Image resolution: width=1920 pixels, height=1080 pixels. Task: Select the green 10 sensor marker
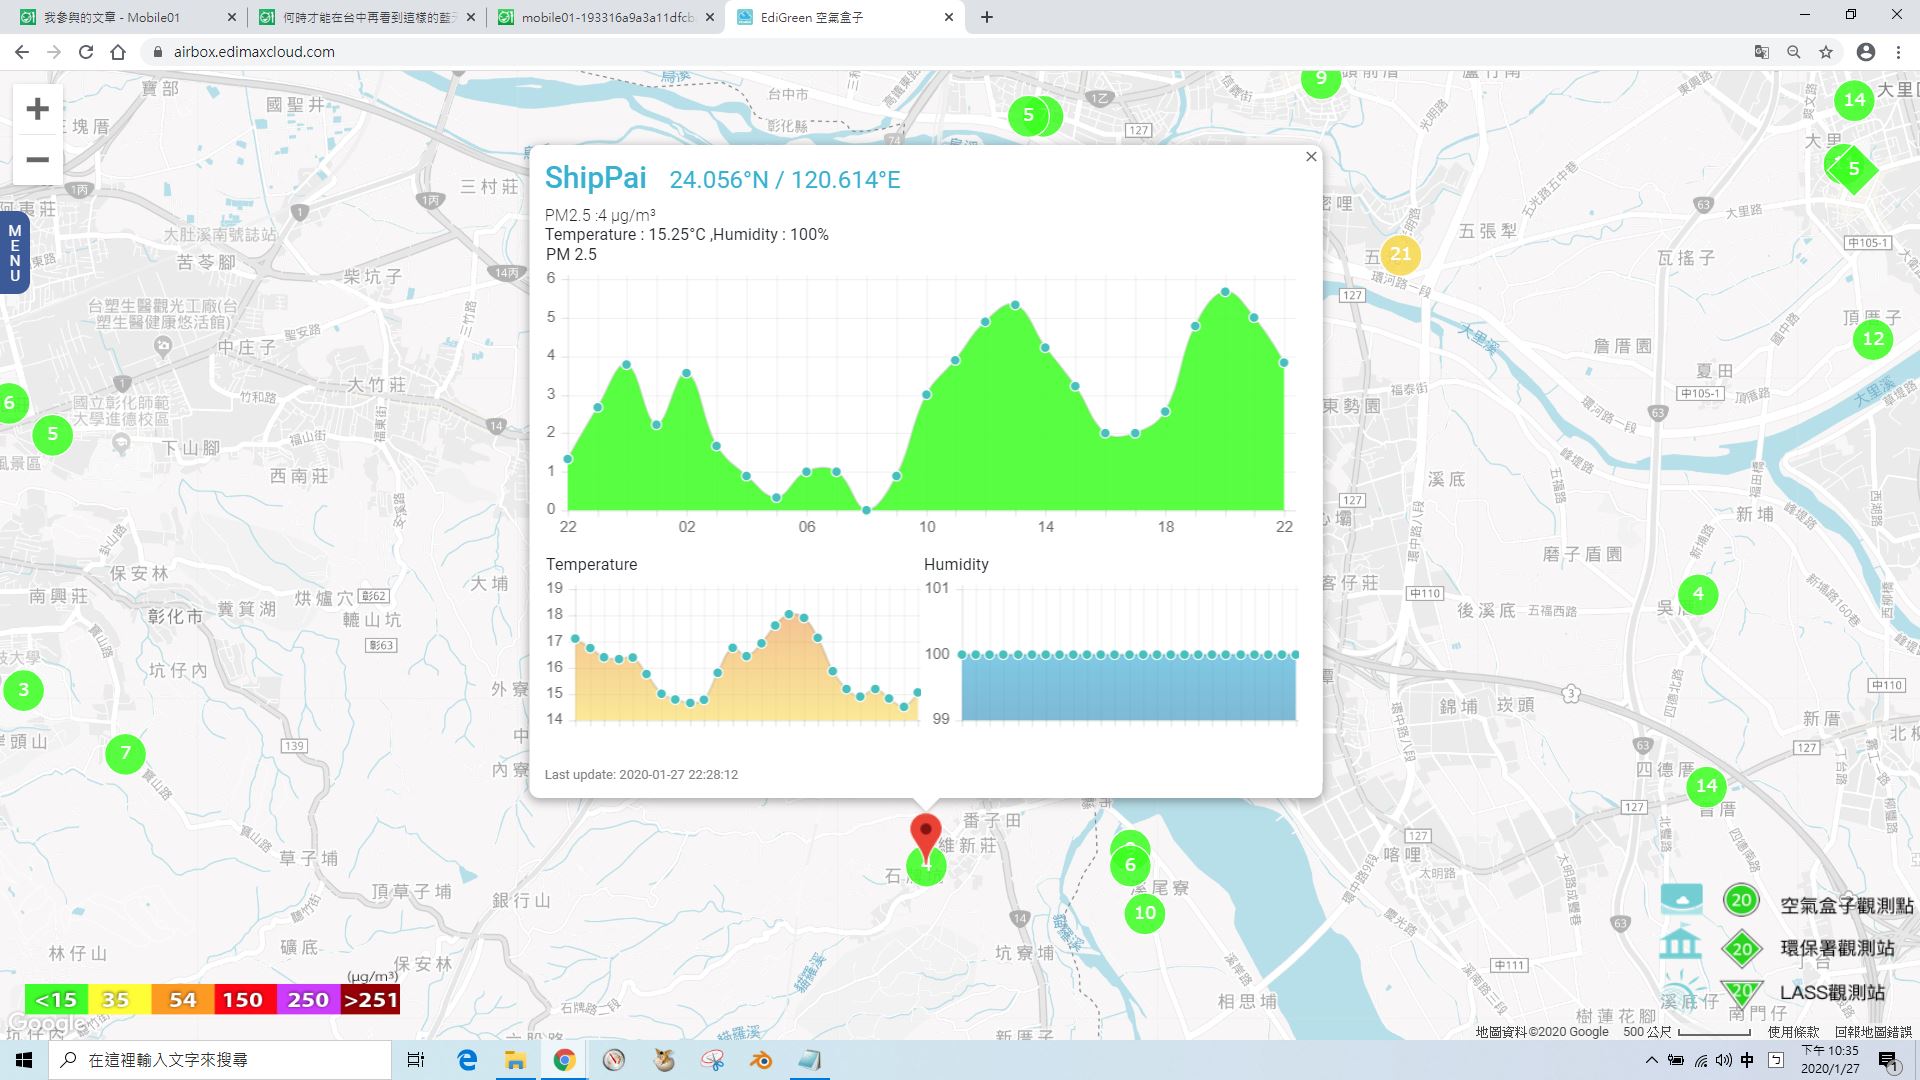coord(1145,912)
